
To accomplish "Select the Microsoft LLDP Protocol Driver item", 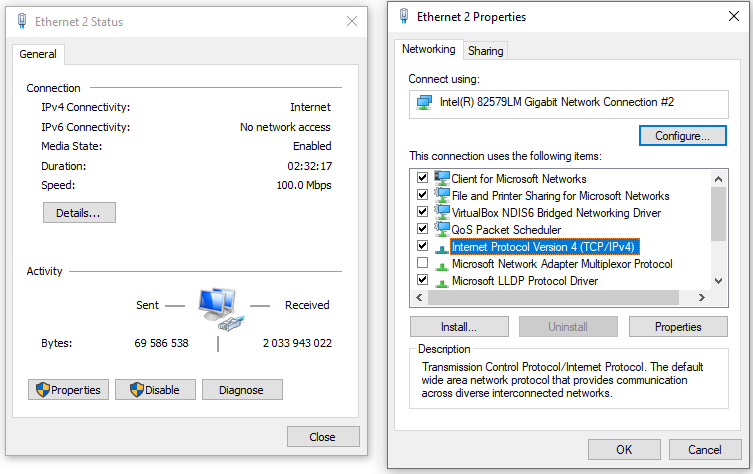I will (525, 281).
